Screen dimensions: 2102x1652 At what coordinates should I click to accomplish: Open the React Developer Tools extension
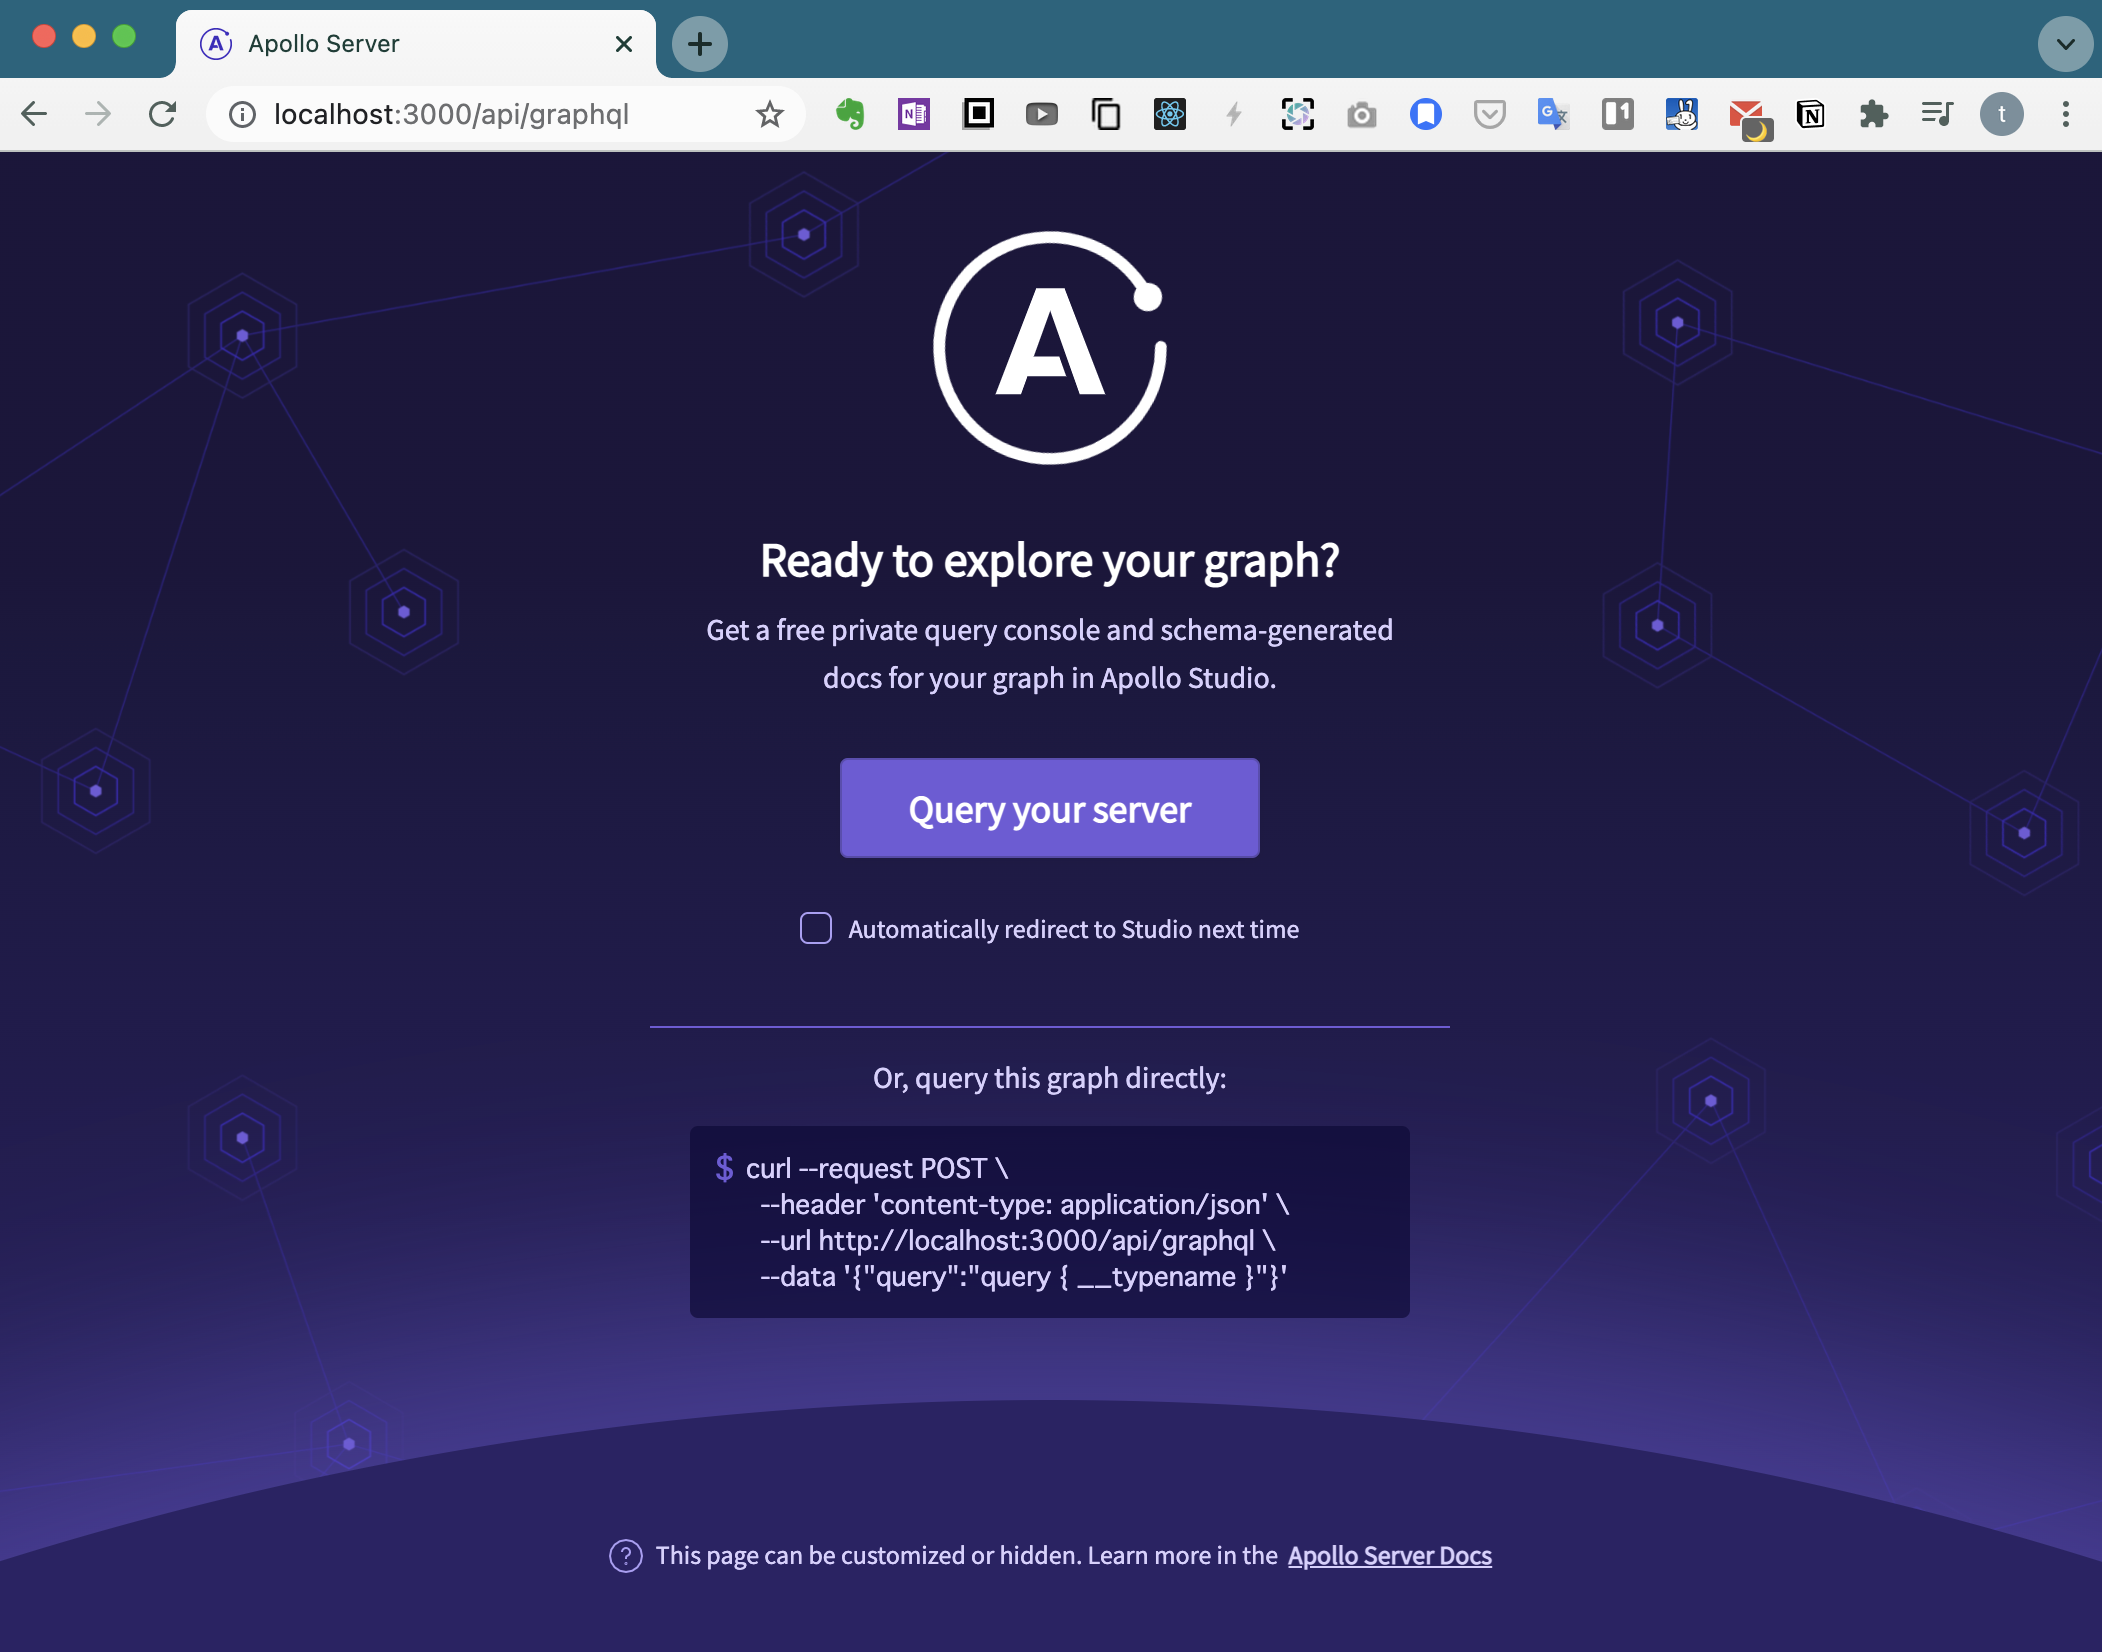1169,114
